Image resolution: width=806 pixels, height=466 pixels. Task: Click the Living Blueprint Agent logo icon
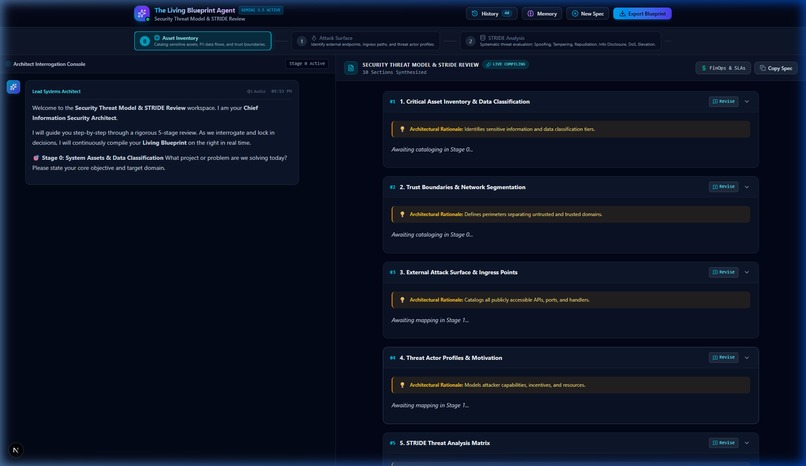142,13
